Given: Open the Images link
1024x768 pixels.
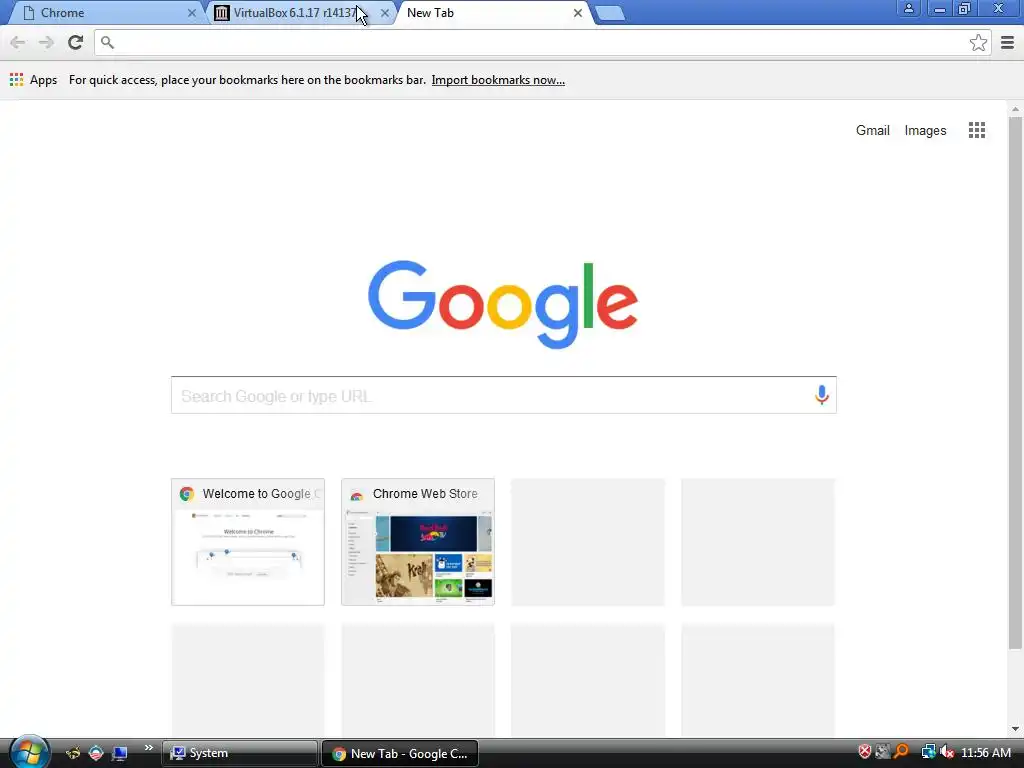Looking at the screenshot, I should point(925,131).
